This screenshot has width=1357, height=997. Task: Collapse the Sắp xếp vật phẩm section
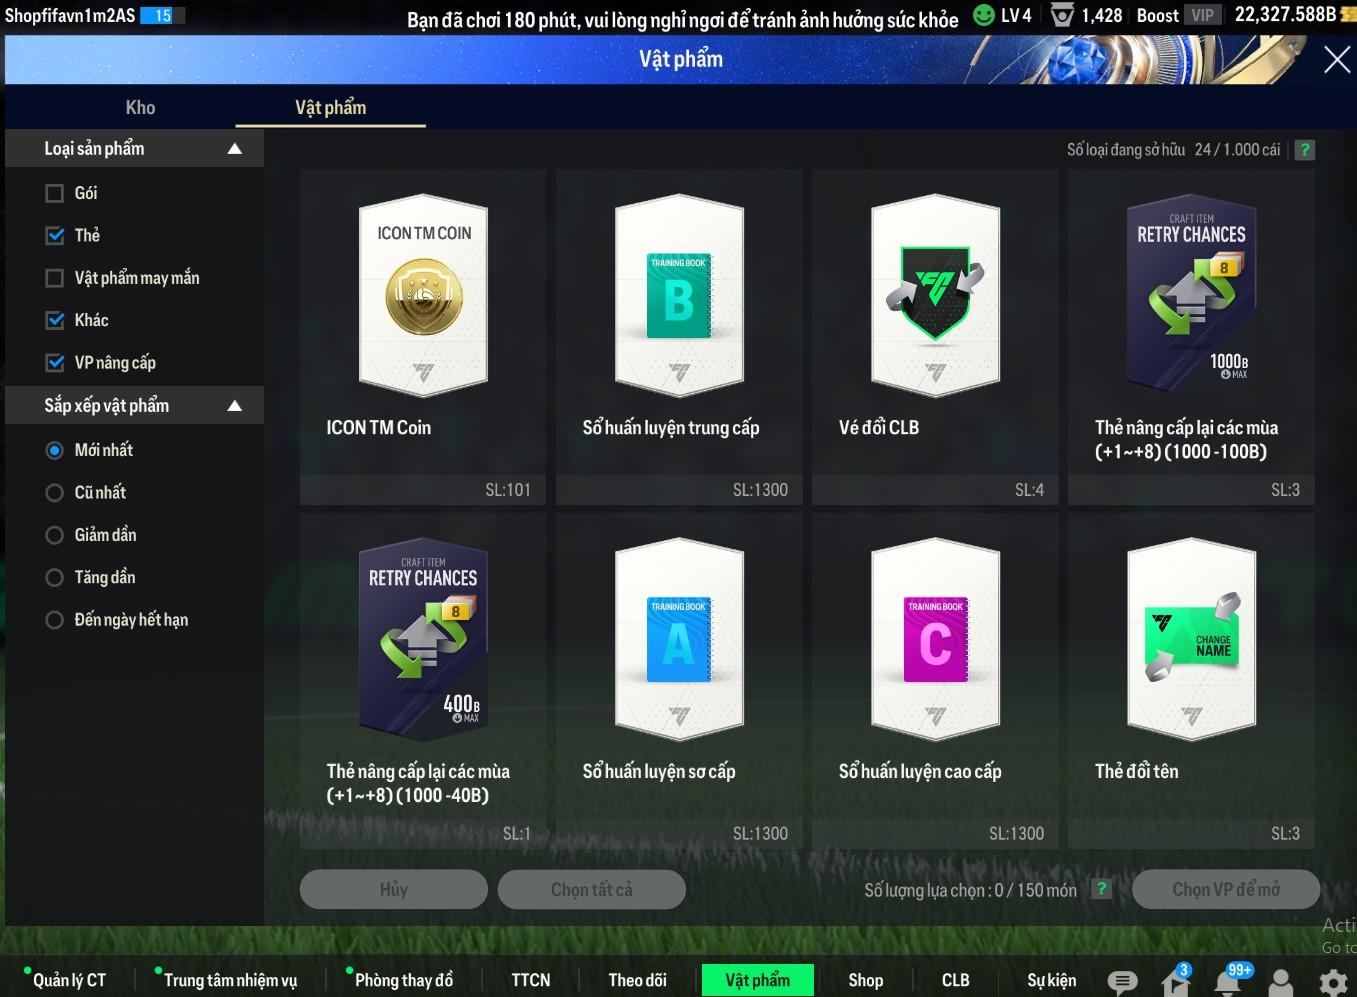[x=234, y=406]
